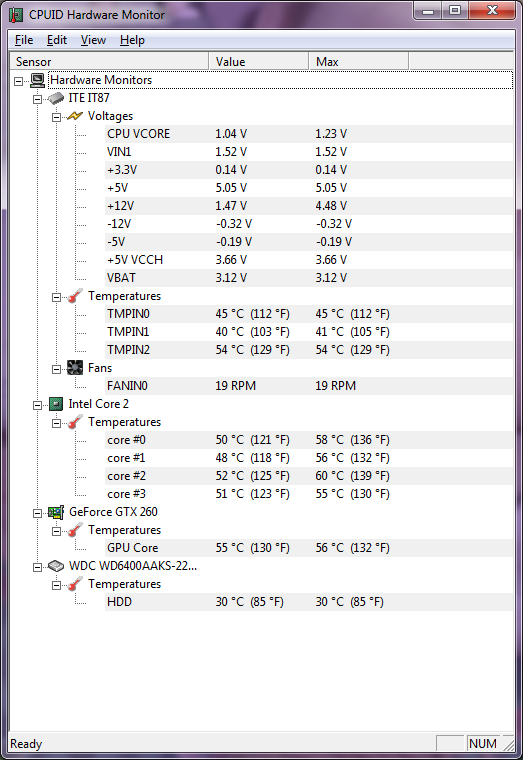Image resolution: width=523 pixels, height=760 pixels.
Task: Collapse the Fans group
Action: 57,369
